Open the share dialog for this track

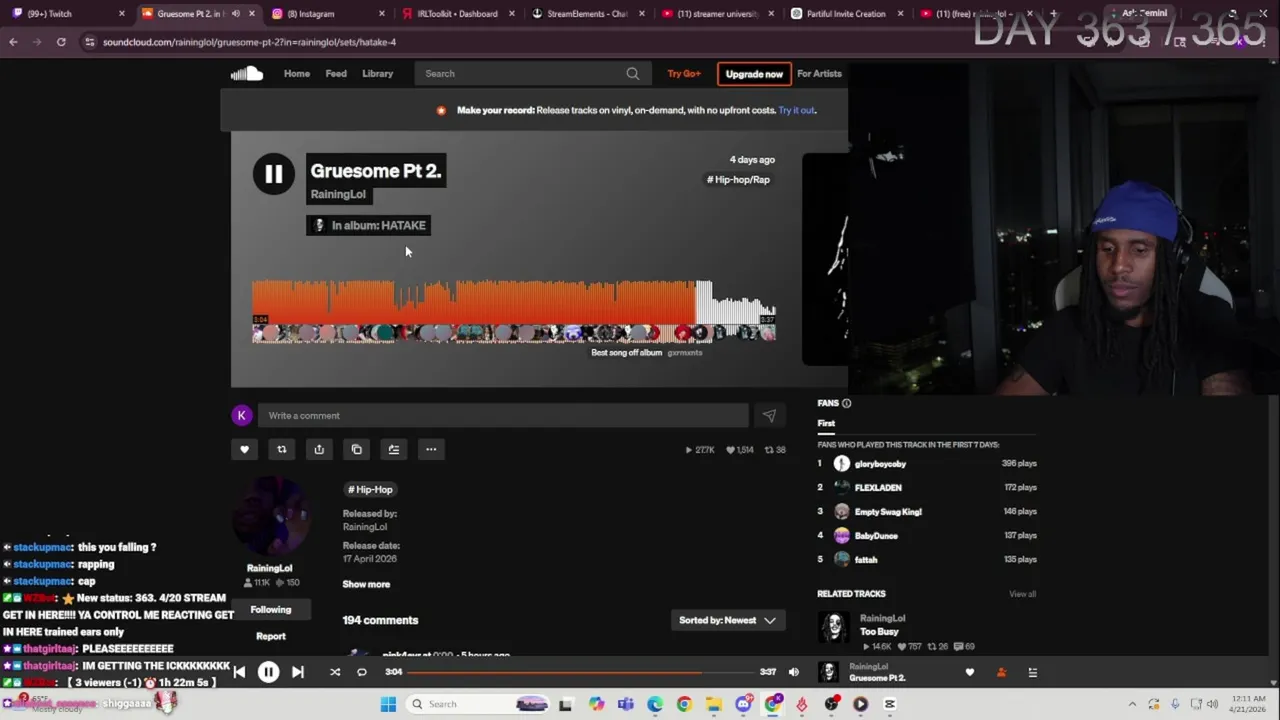319,450
